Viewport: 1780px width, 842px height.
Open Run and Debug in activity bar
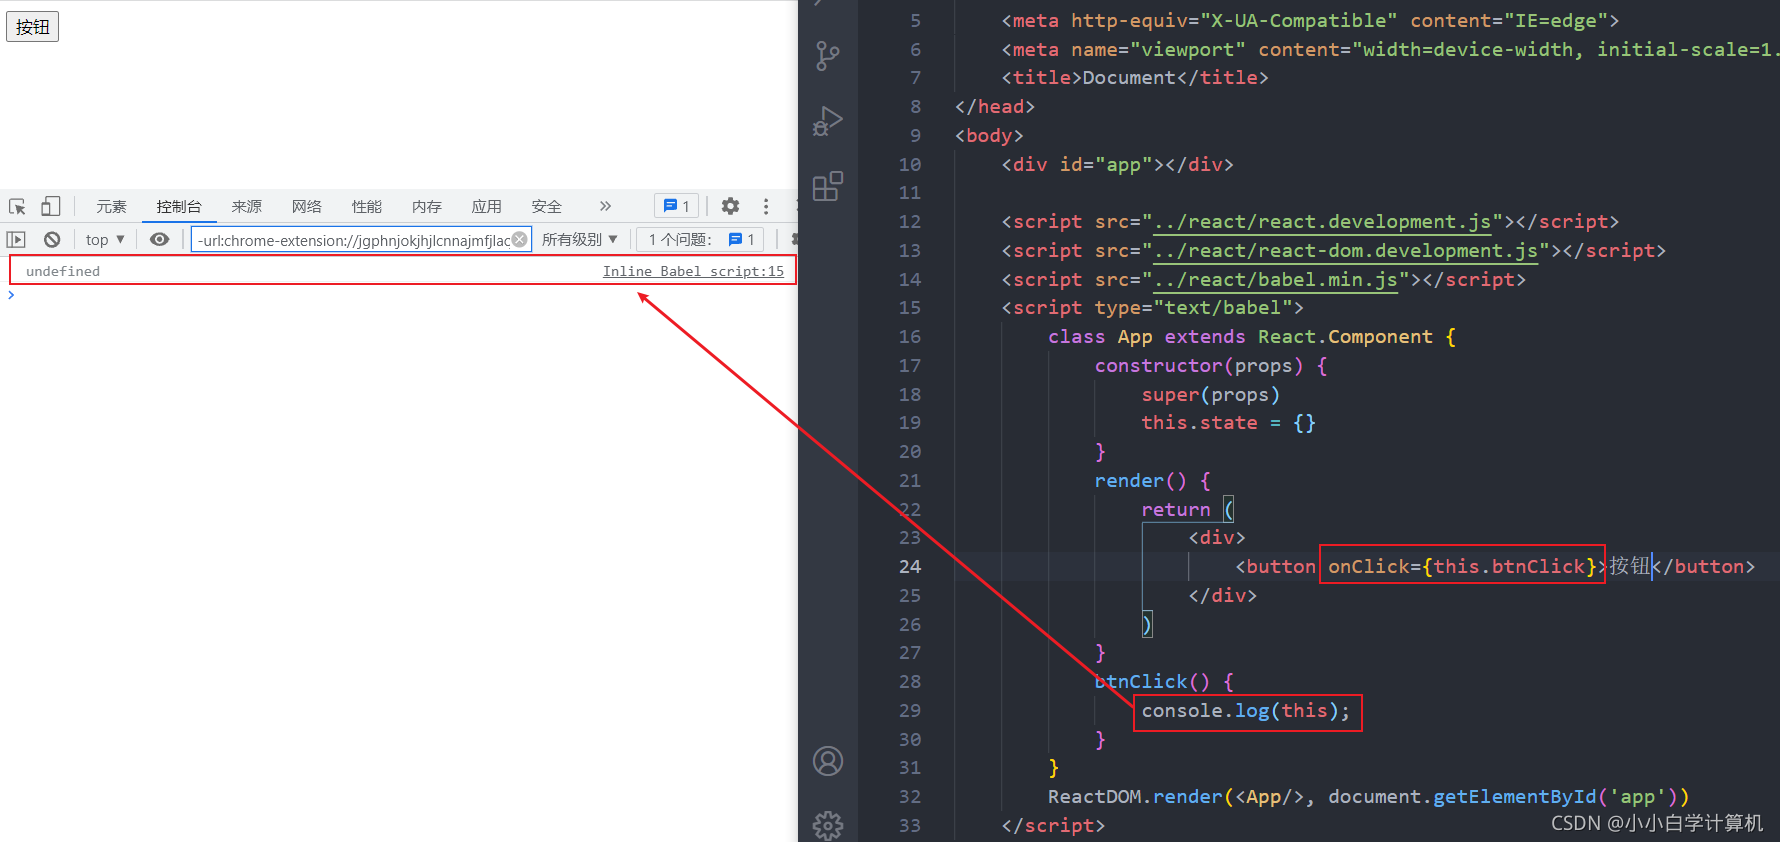[x=828, y=121]
